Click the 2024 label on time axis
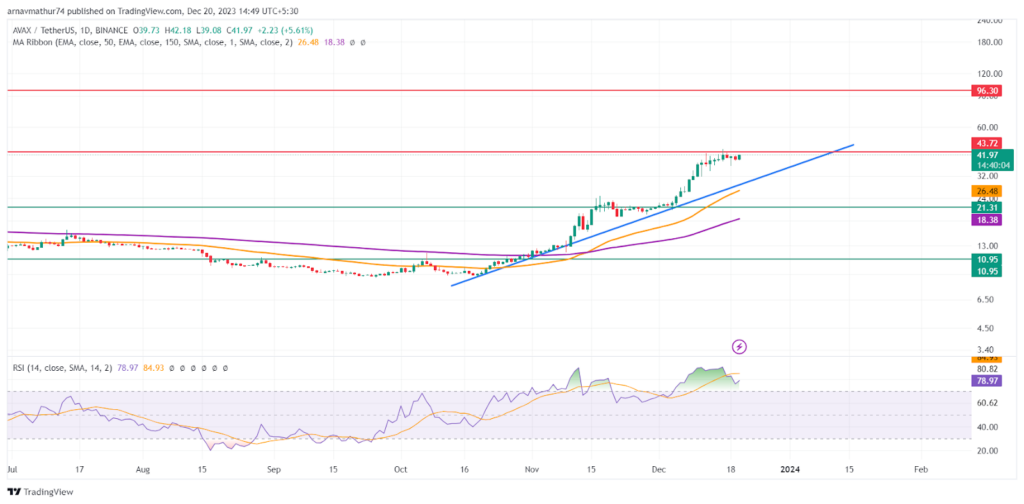 point(790,469)
